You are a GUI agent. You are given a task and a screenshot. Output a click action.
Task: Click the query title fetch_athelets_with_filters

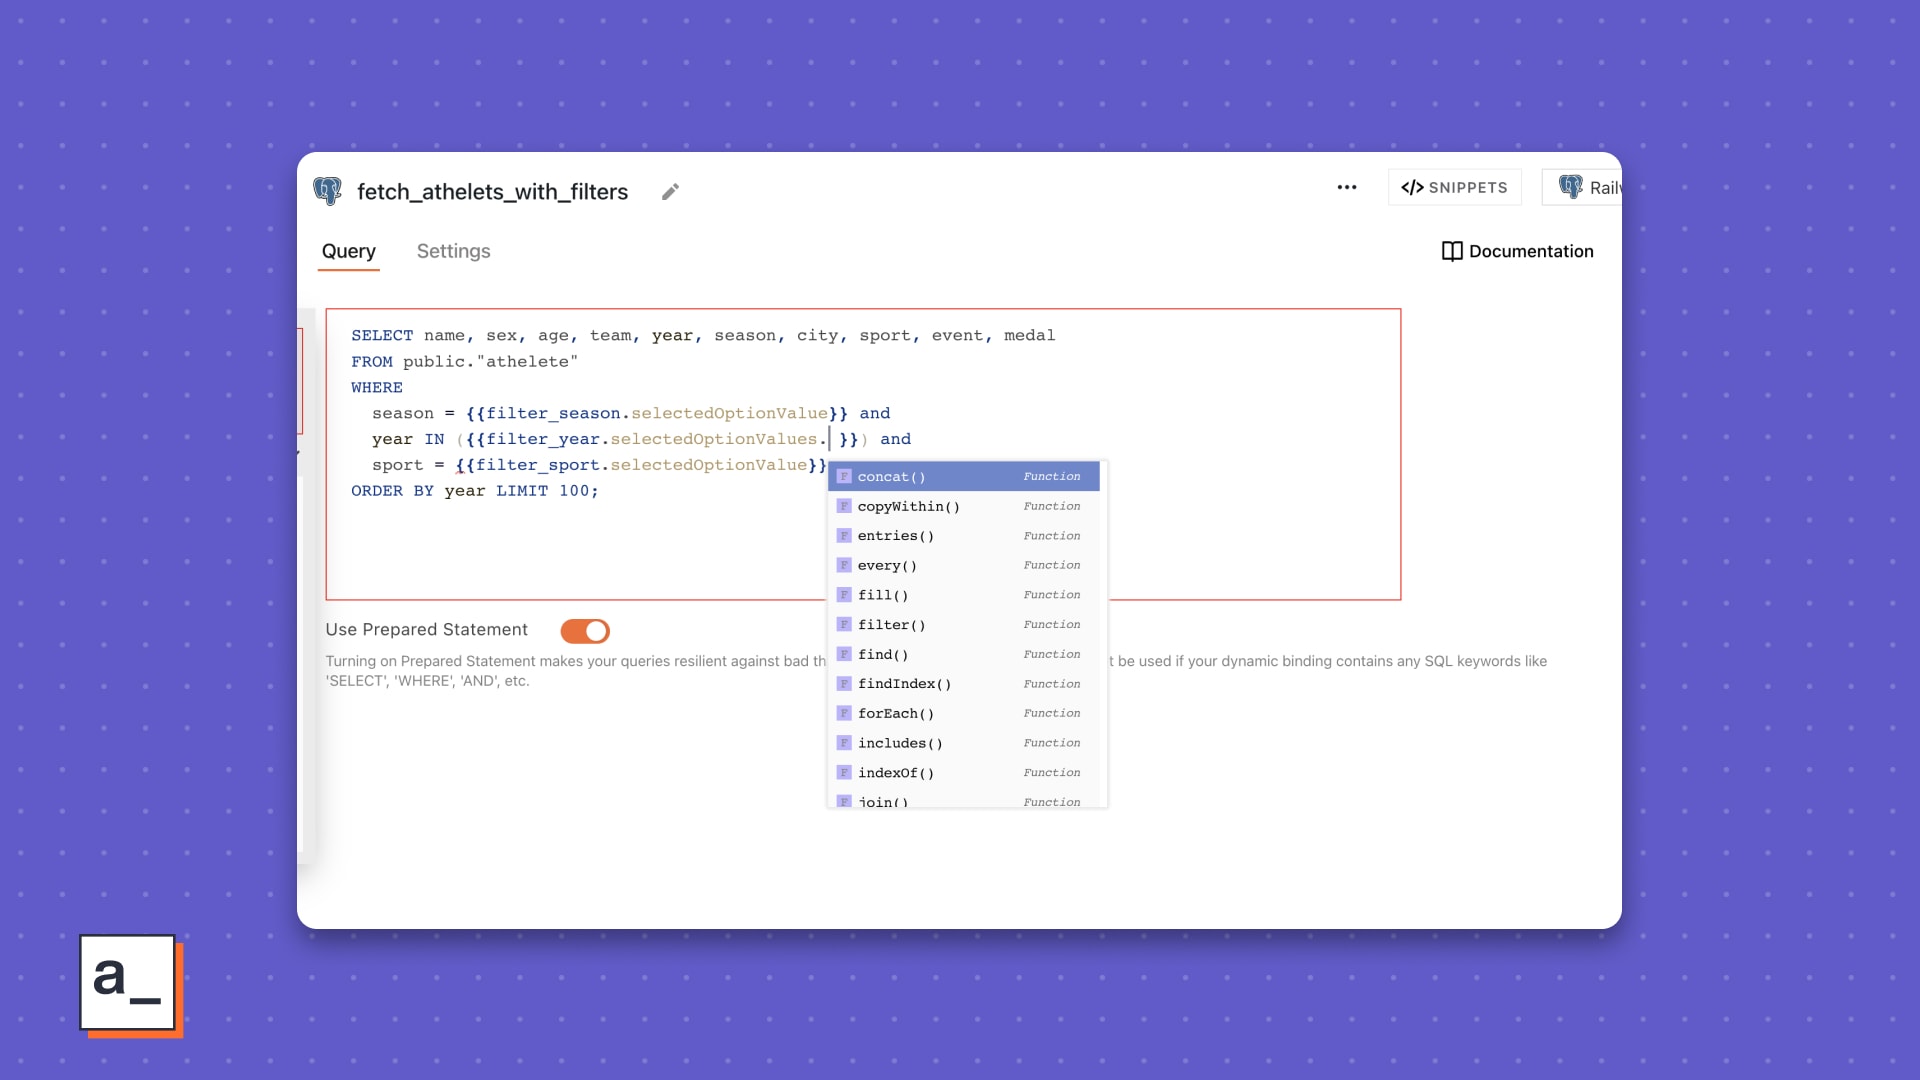tap(492, 192)
